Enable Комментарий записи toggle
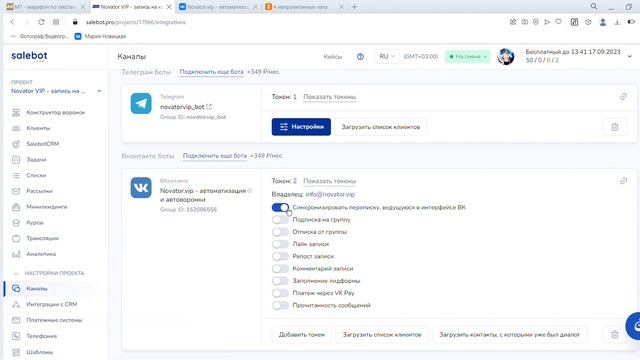 click(280, 269)
